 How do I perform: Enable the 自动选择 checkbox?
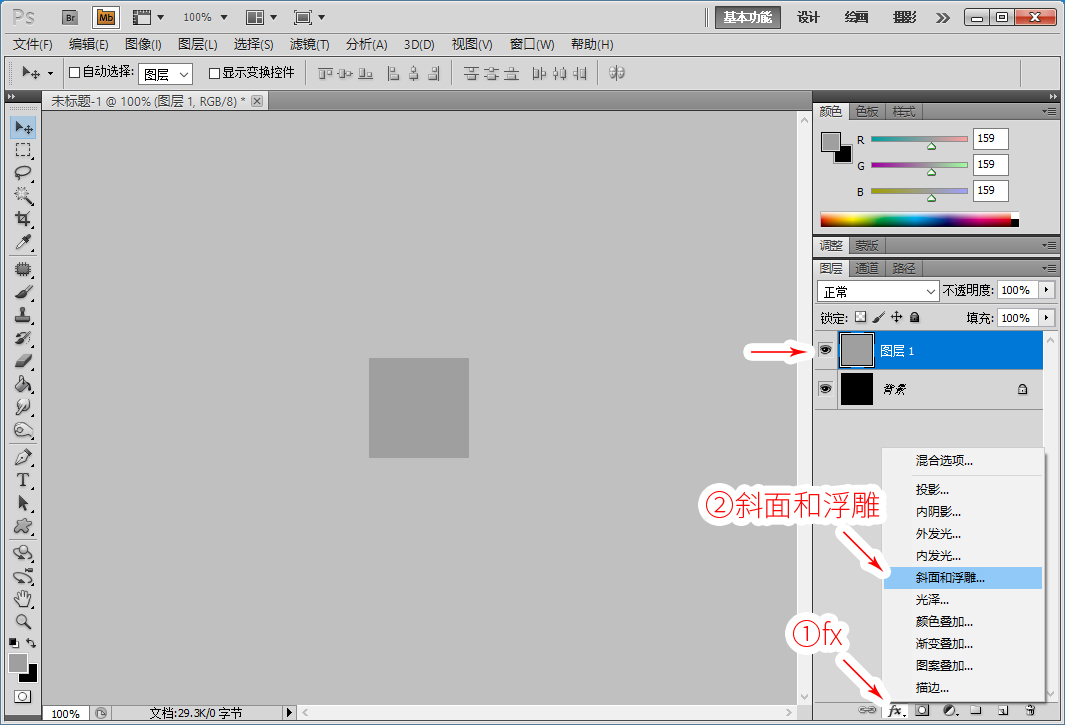point(75,73)
